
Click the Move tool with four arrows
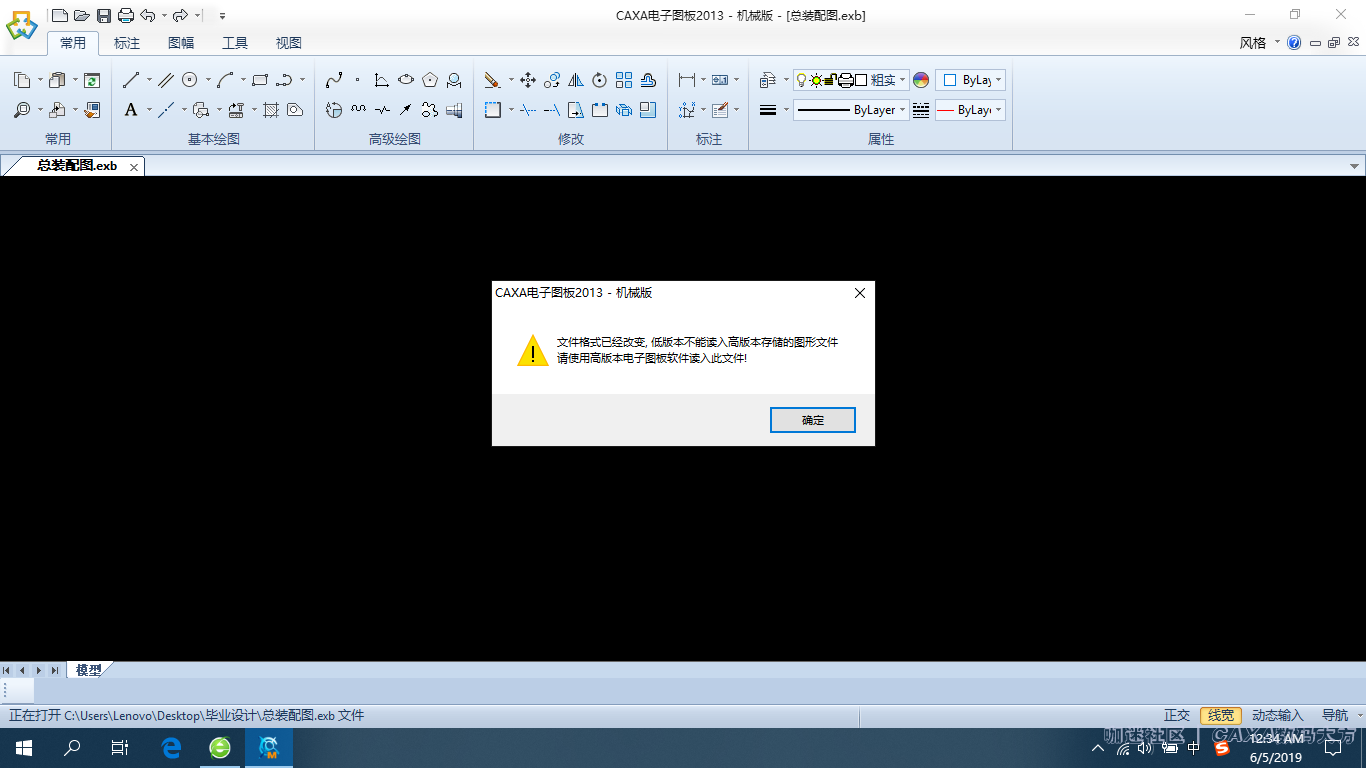click(x=528, y=80)
